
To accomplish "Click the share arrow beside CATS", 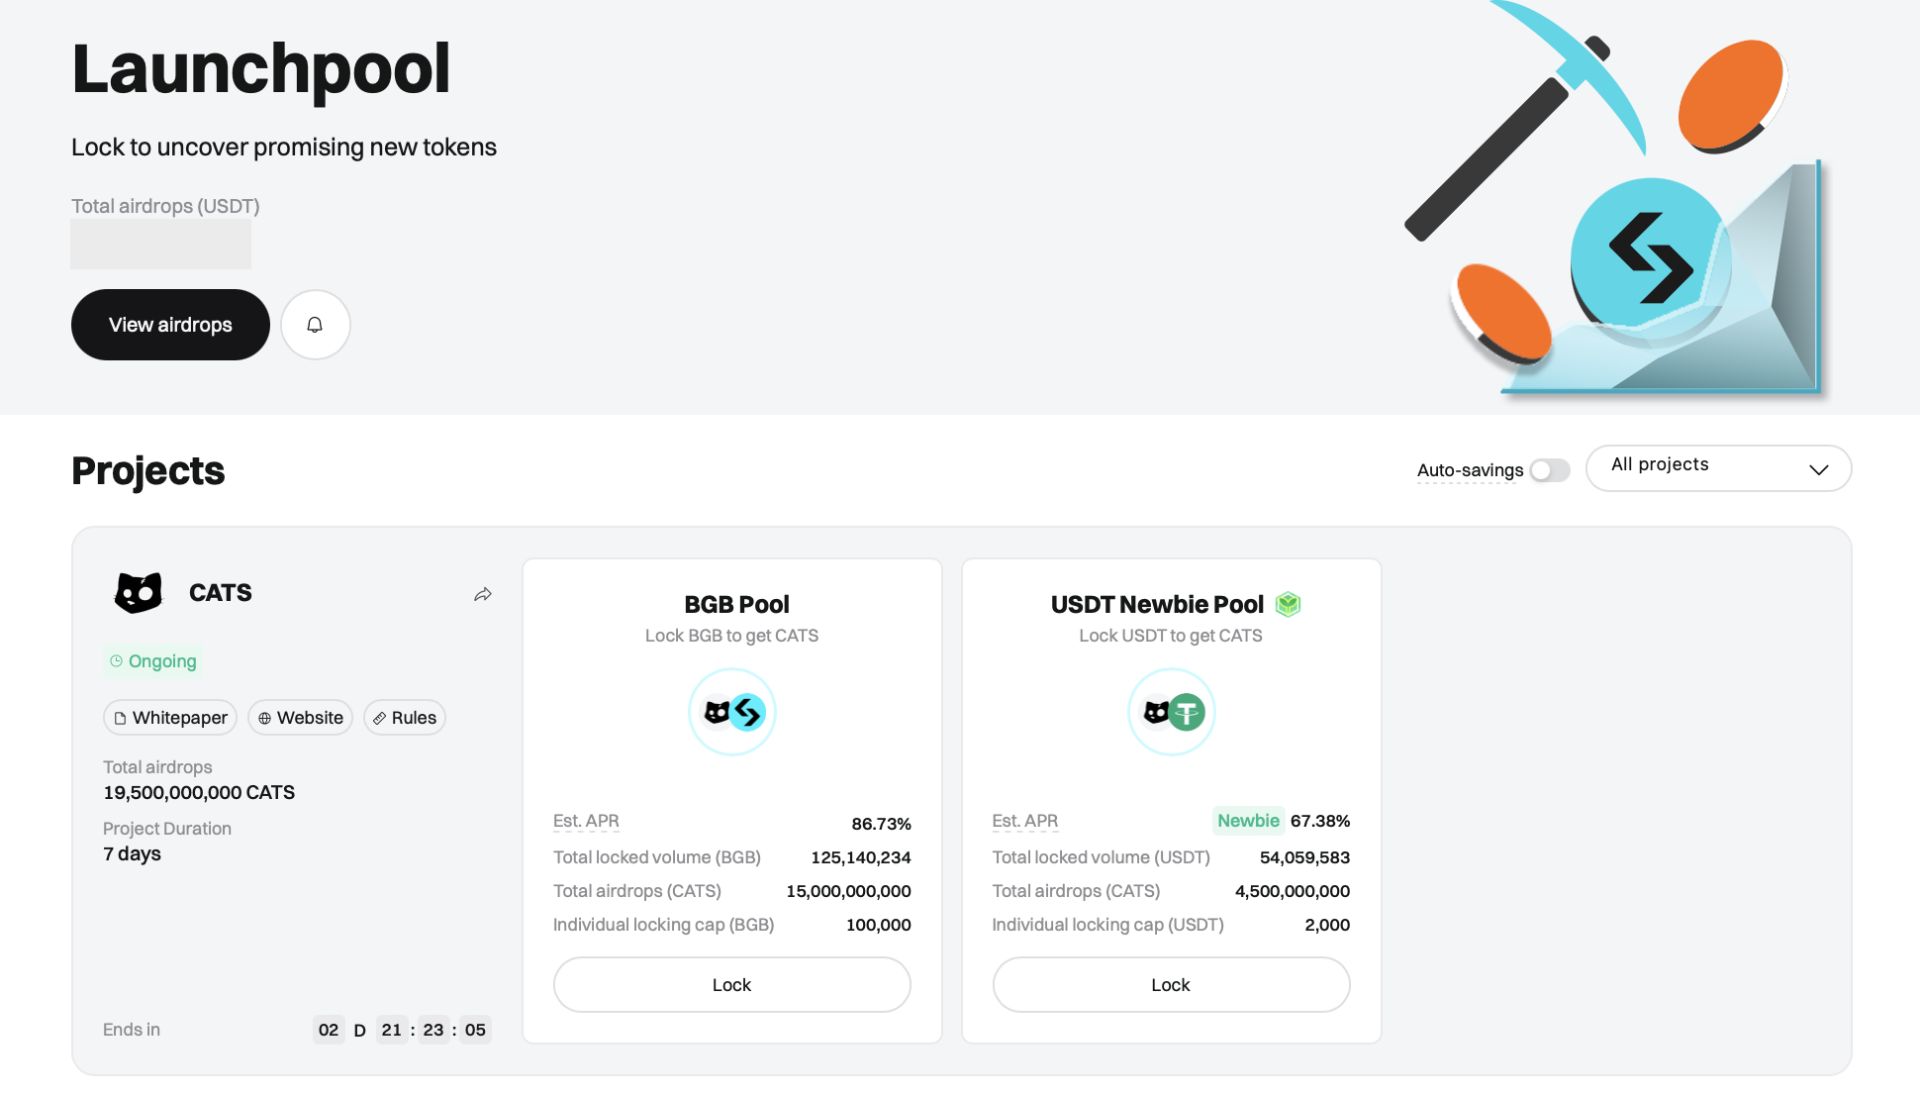I will (x=483, y=594).
